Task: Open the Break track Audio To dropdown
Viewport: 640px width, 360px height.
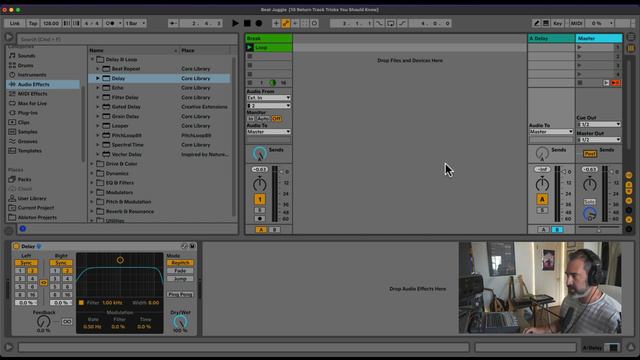Action: 269,132
